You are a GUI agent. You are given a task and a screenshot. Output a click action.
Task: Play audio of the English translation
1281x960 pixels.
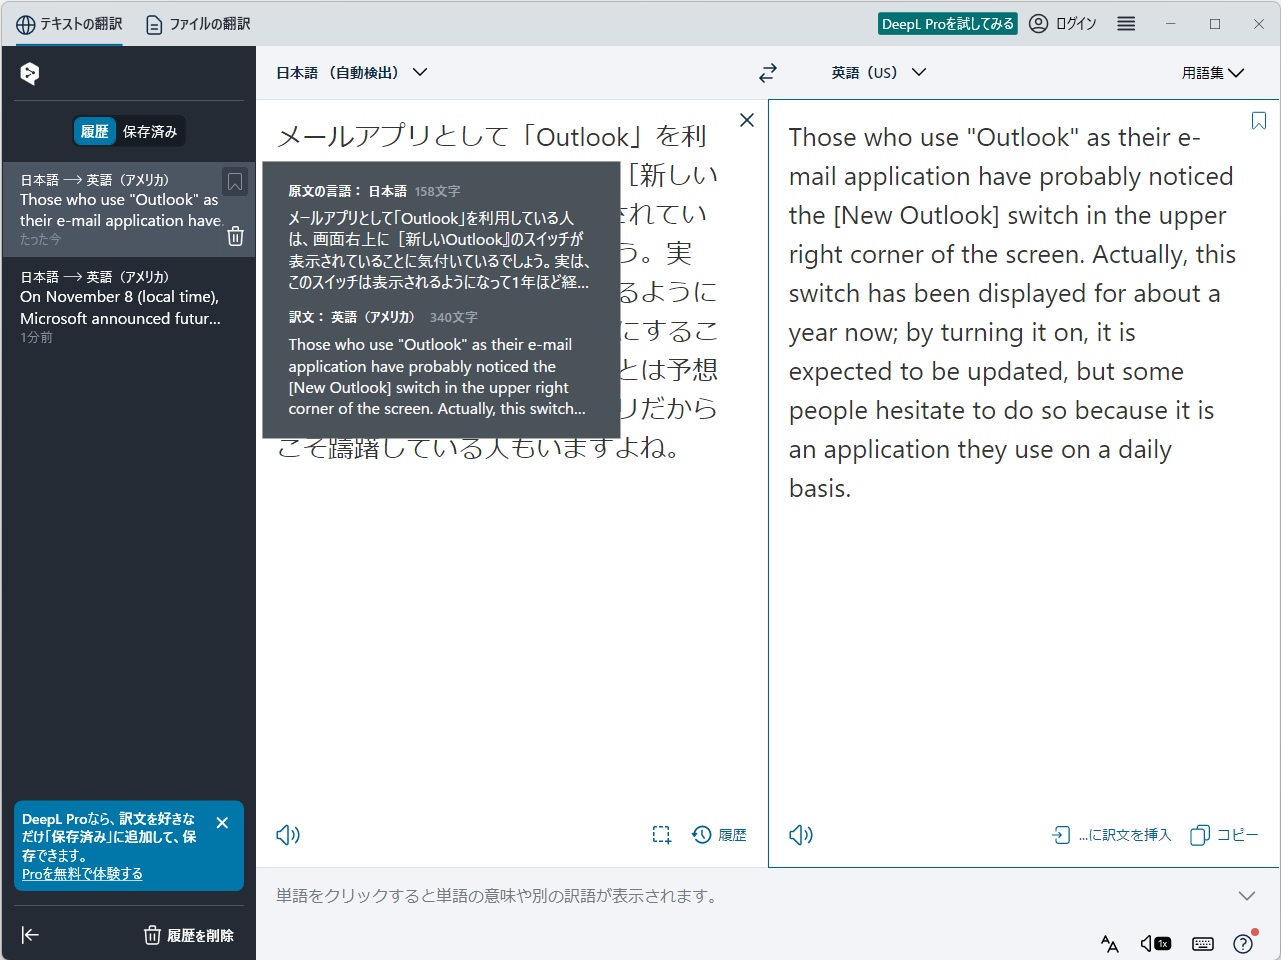(x=800, y=834)
